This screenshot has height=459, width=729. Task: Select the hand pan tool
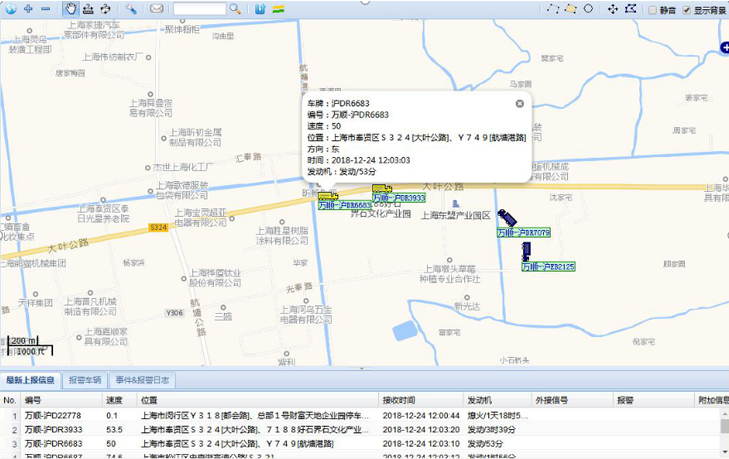[71, 9]
